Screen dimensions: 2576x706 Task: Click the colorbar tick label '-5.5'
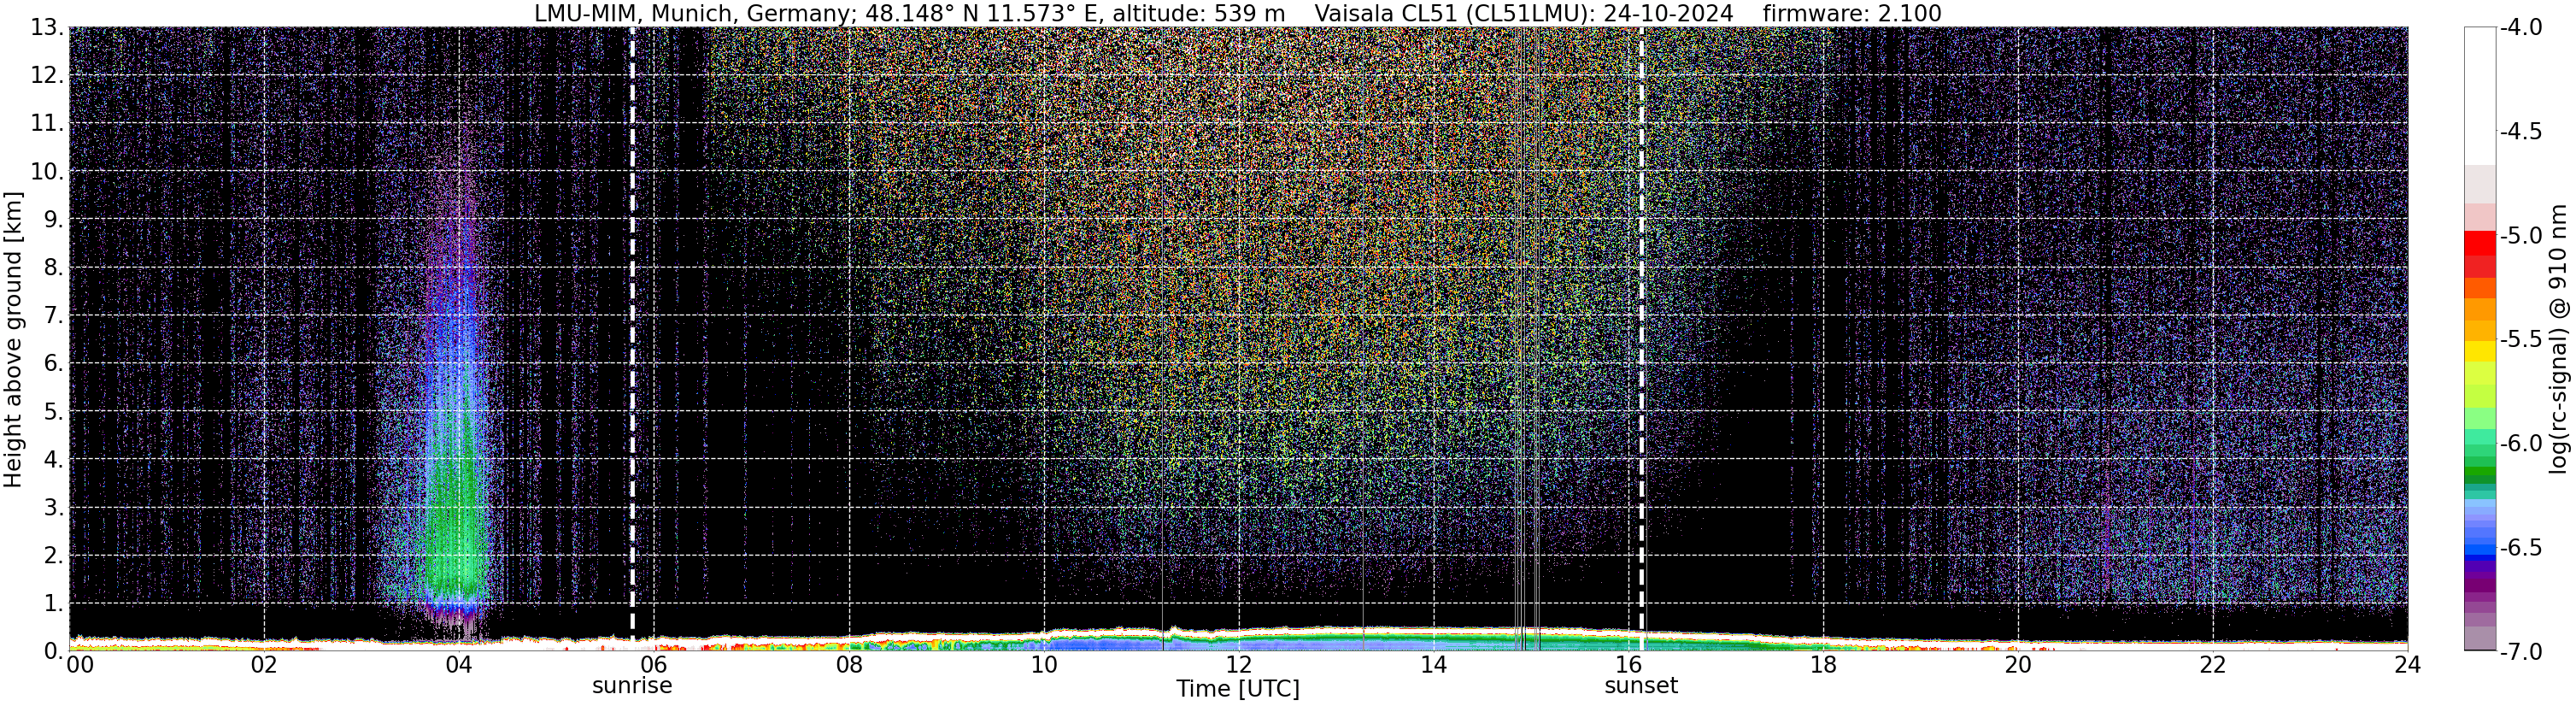click(x=2521, y=339)
